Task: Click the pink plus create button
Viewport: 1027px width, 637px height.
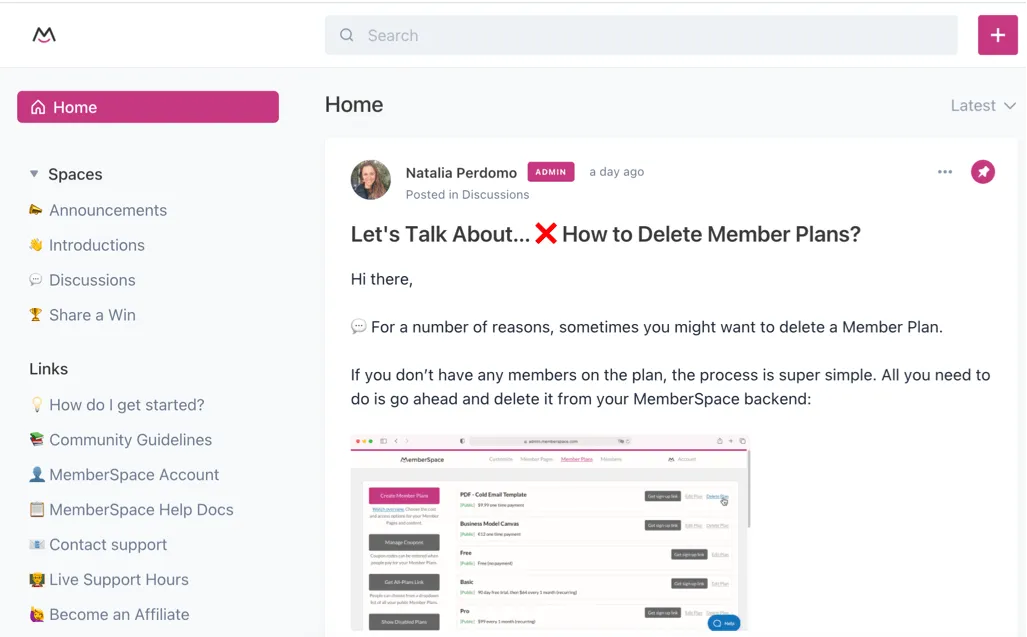Action: click(x=997, y=35)
